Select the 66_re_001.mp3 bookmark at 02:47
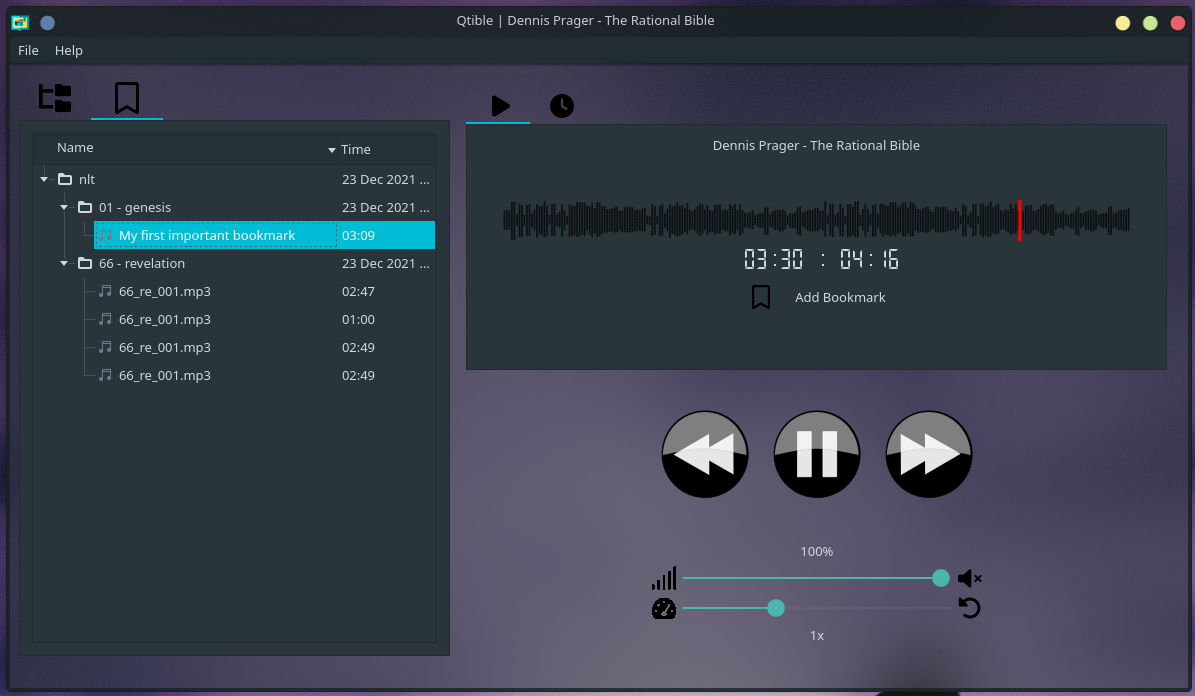 (264, 291)
